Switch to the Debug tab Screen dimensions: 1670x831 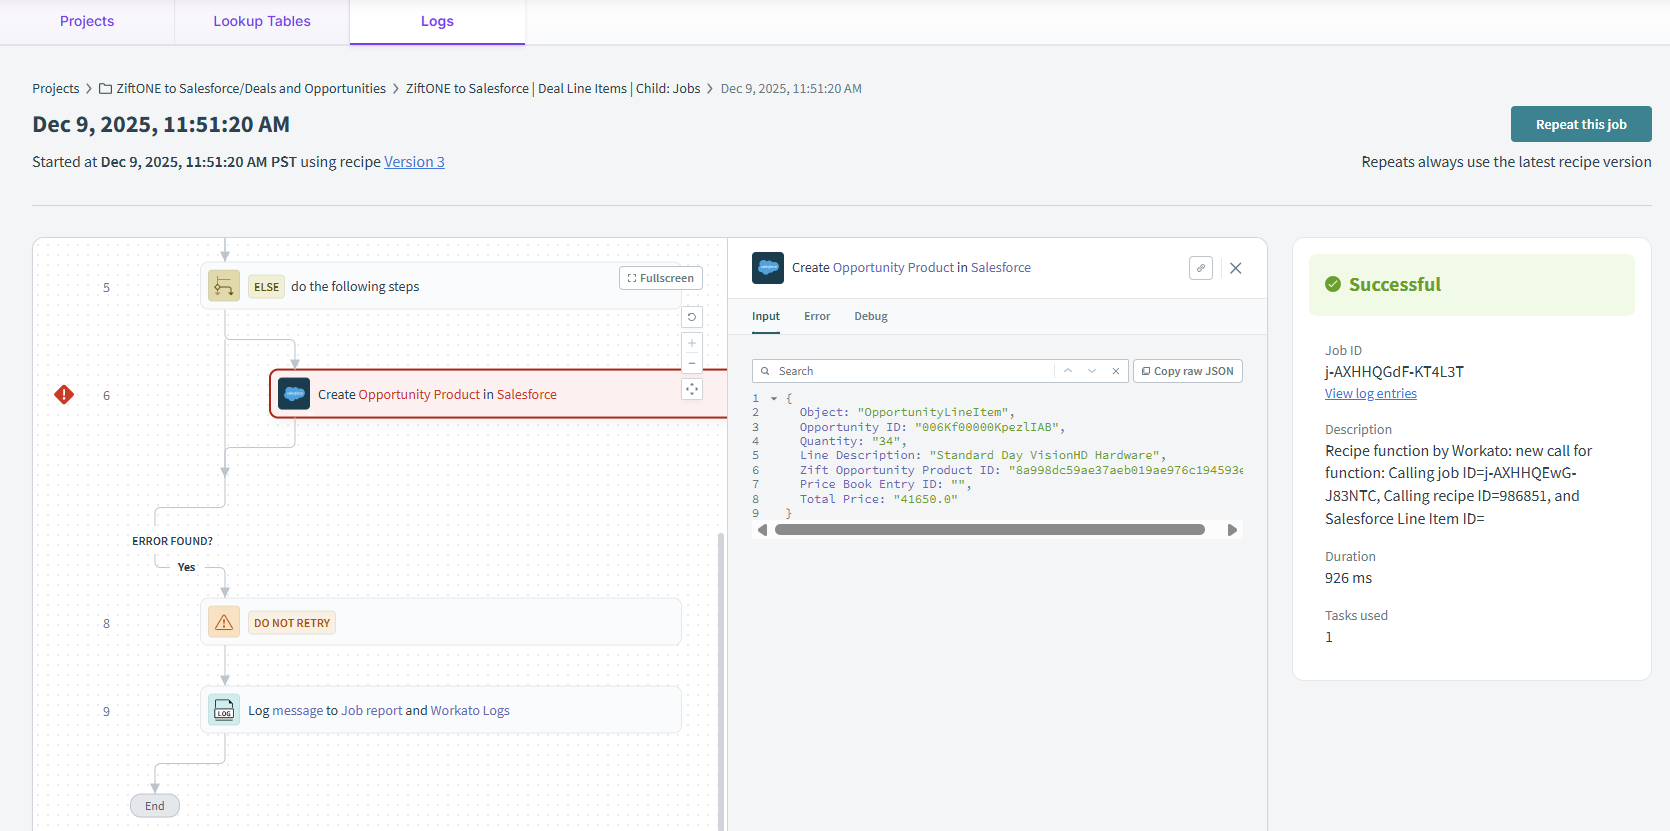[870, 316]
